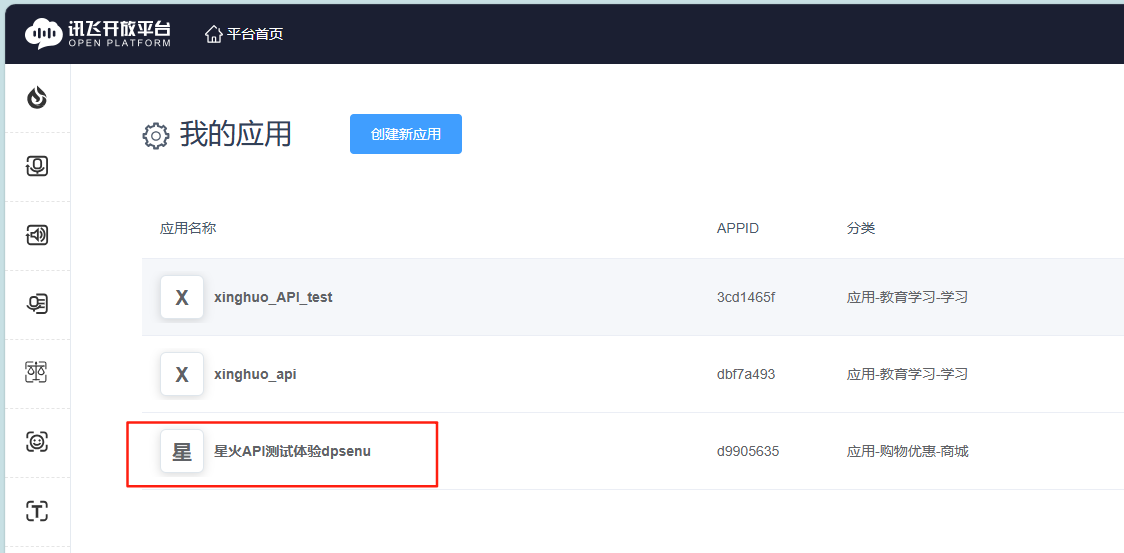Open the chat document sidebar icon
The image size is (1124, 553).
tap(37, 304)
